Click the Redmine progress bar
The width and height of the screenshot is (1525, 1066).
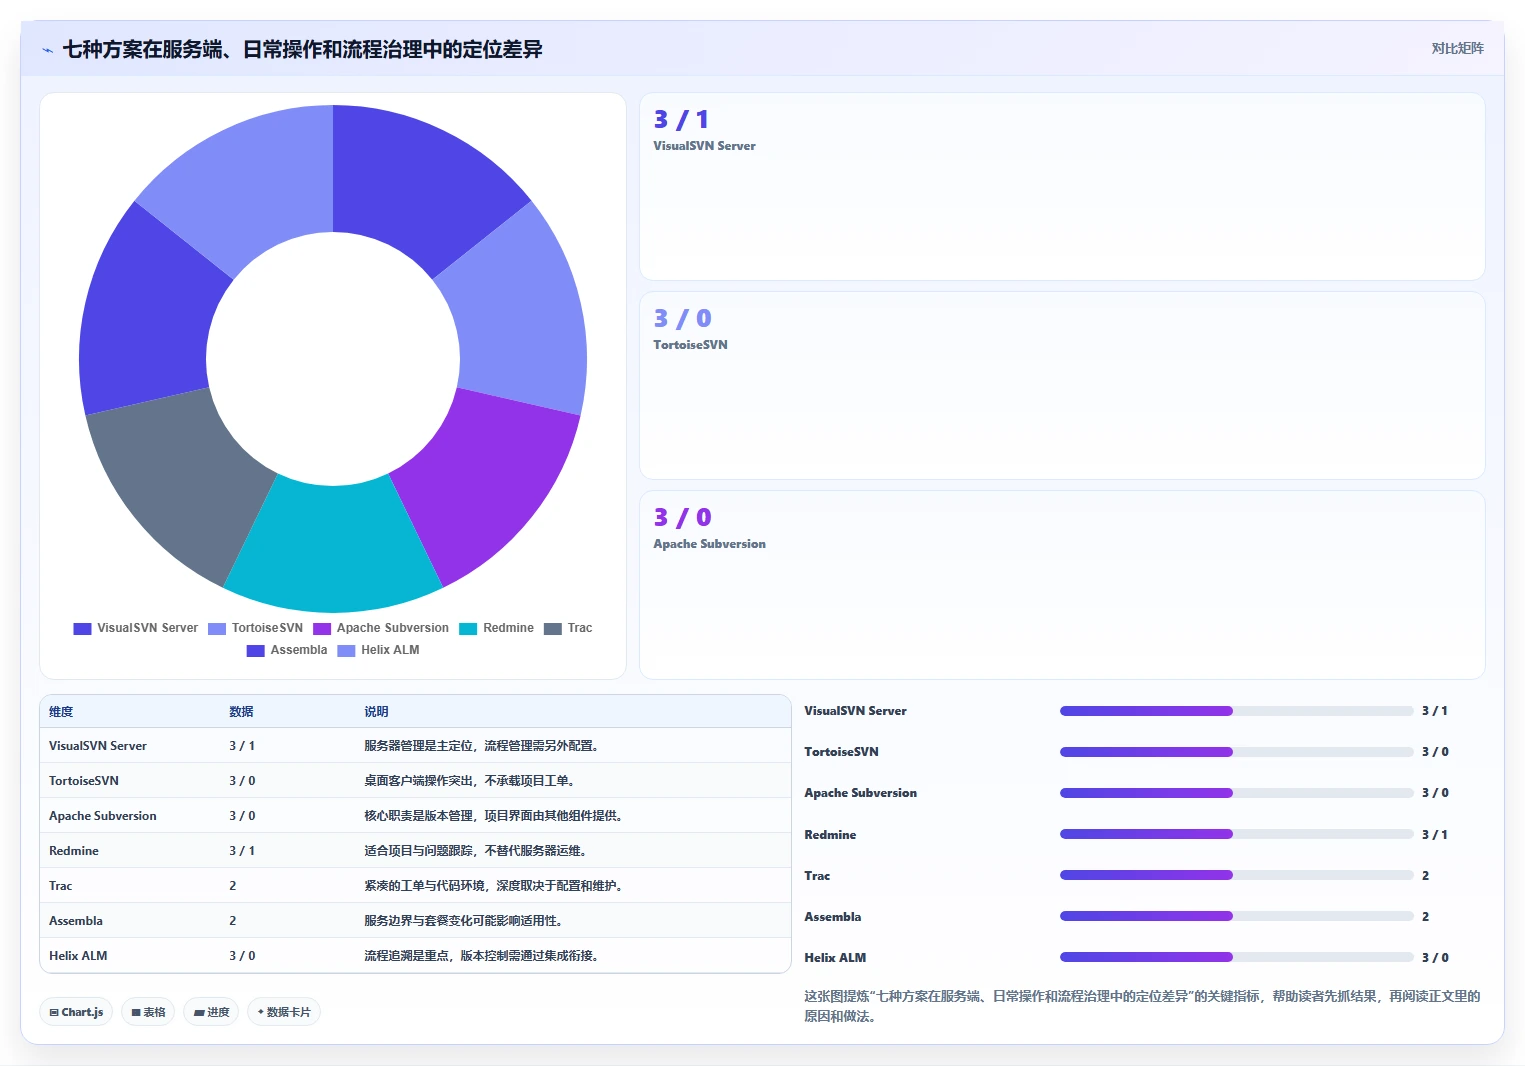tap(1237, 834)
